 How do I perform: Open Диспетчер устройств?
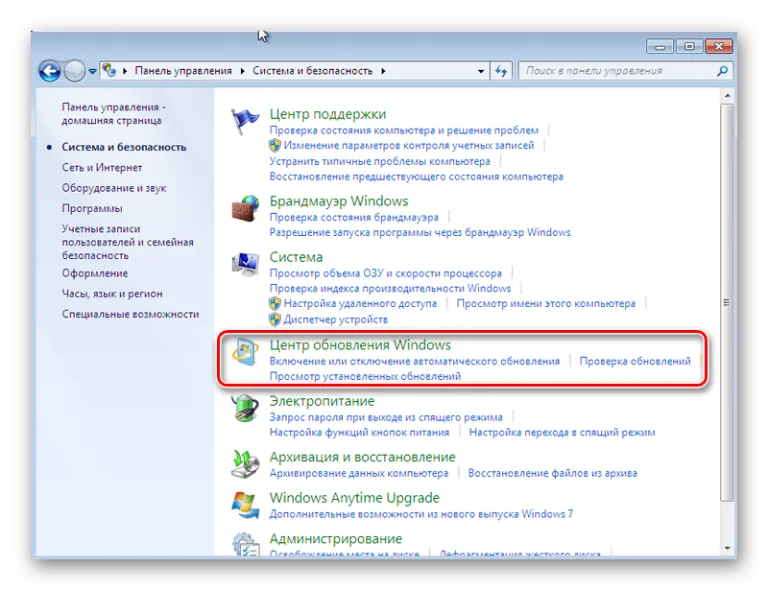tap(336, 319)
